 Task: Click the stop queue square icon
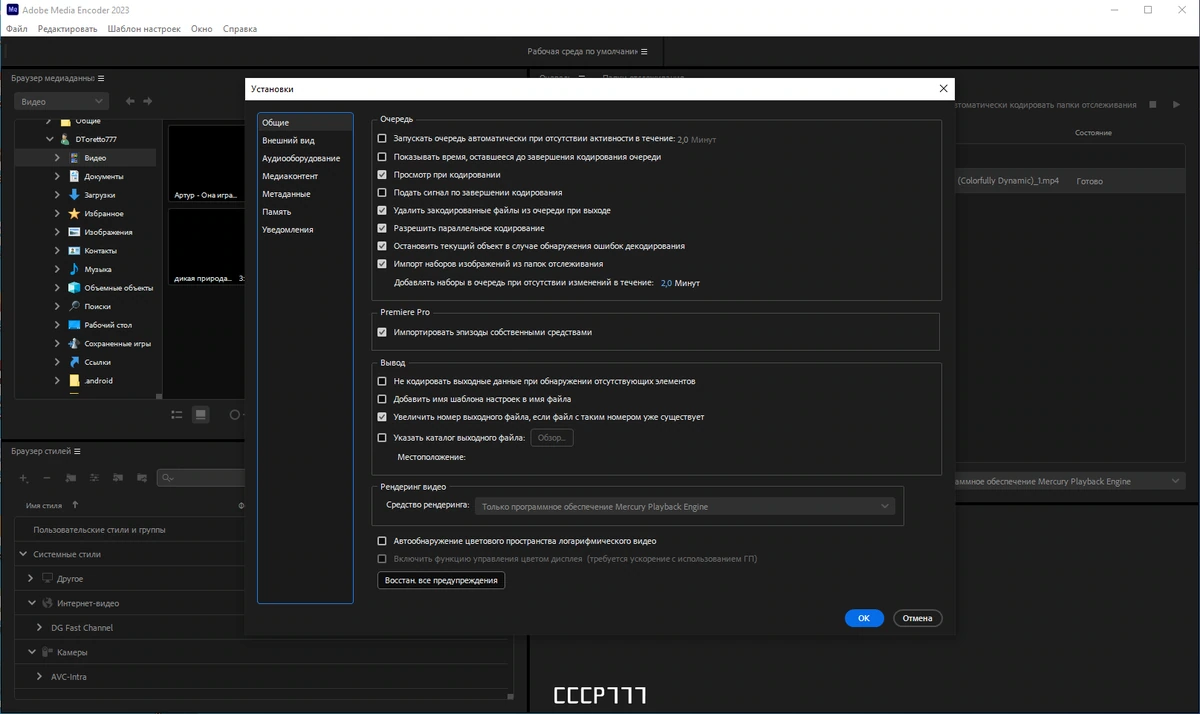[x=1153, y=104]
